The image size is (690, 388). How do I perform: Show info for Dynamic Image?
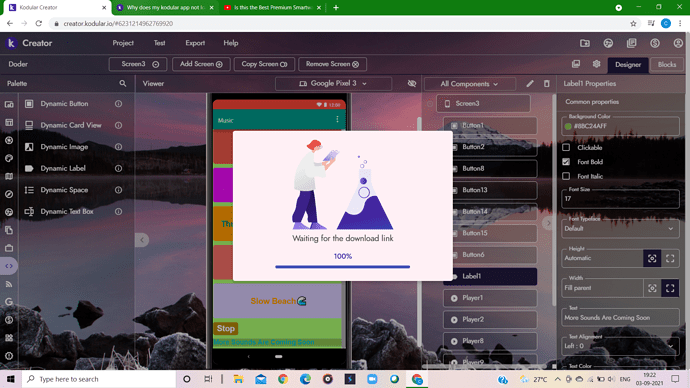pos(118,147)
